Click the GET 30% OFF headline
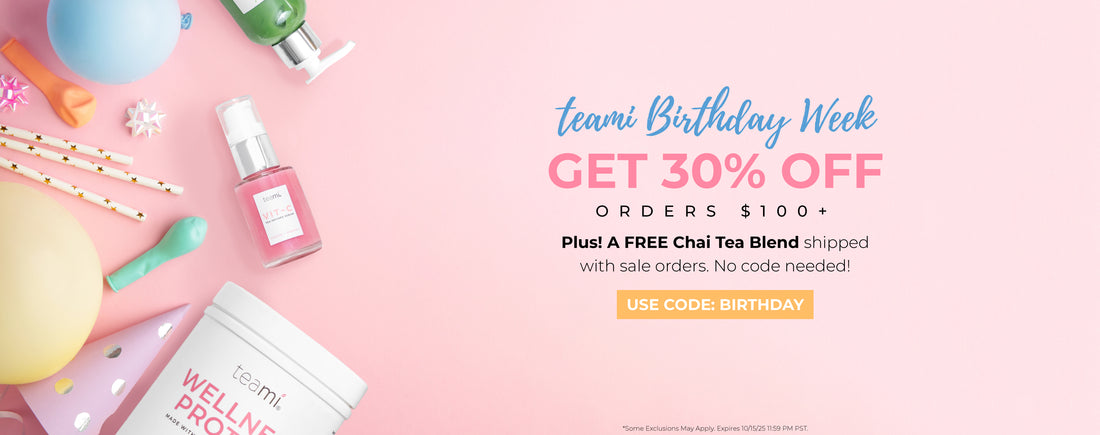Viewport: 1100px width, 435px height. [x=715, y=170]
